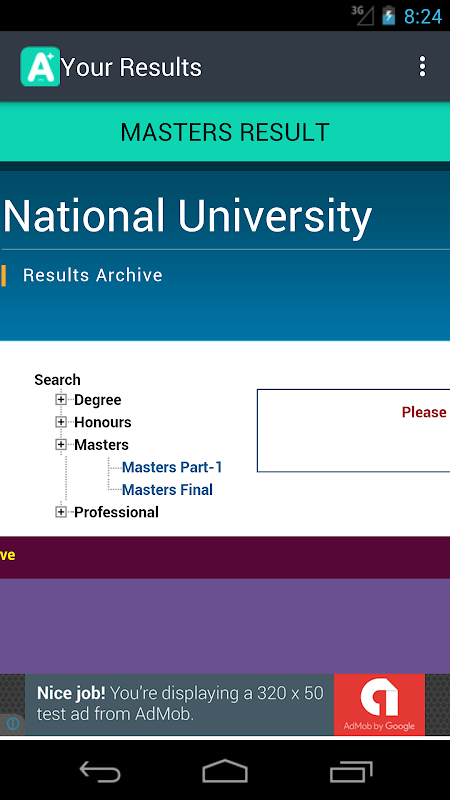Select the Professional tree label
This screenshot has height=800, width=450.
(x=116, y=512)
